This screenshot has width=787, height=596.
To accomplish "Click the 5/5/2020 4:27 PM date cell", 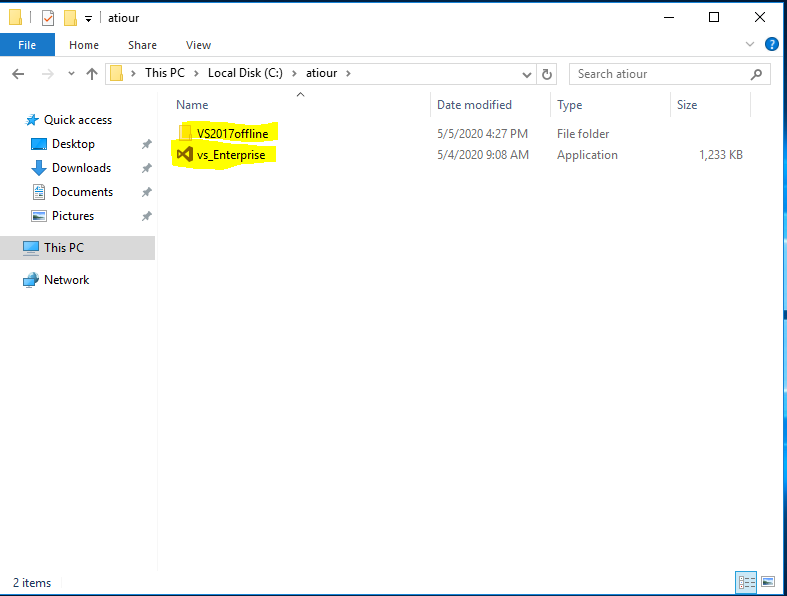I will tap(482, 134).
